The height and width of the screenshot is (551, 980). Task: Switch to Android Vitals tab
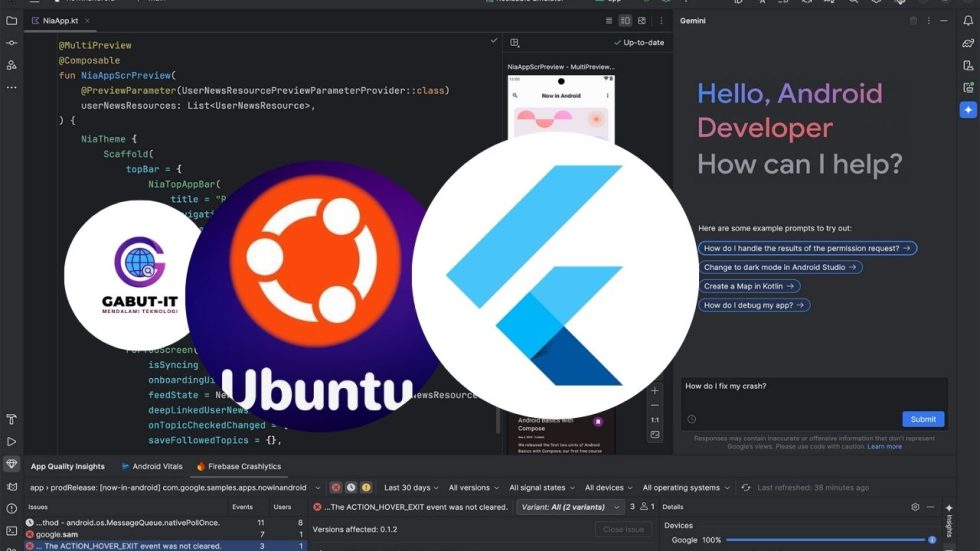(152, 466)
